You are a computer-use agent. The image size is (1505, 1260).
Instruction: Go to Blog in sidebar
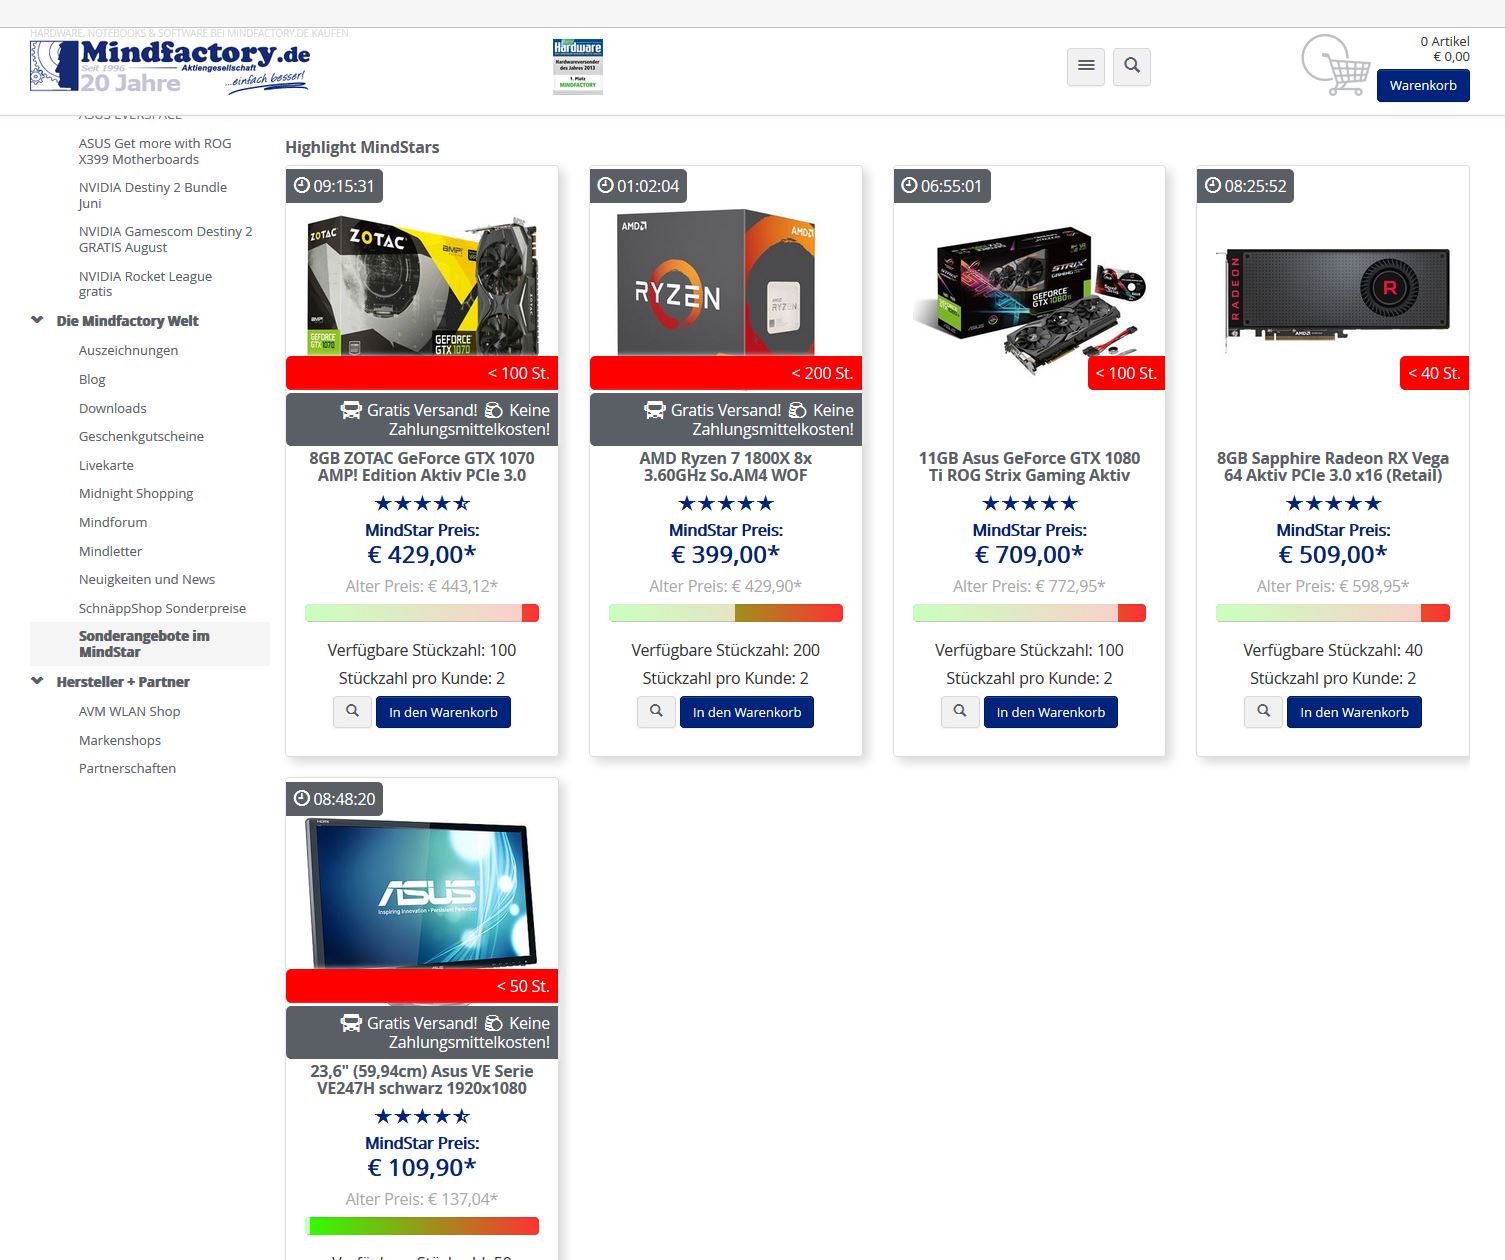click(92, 379)
